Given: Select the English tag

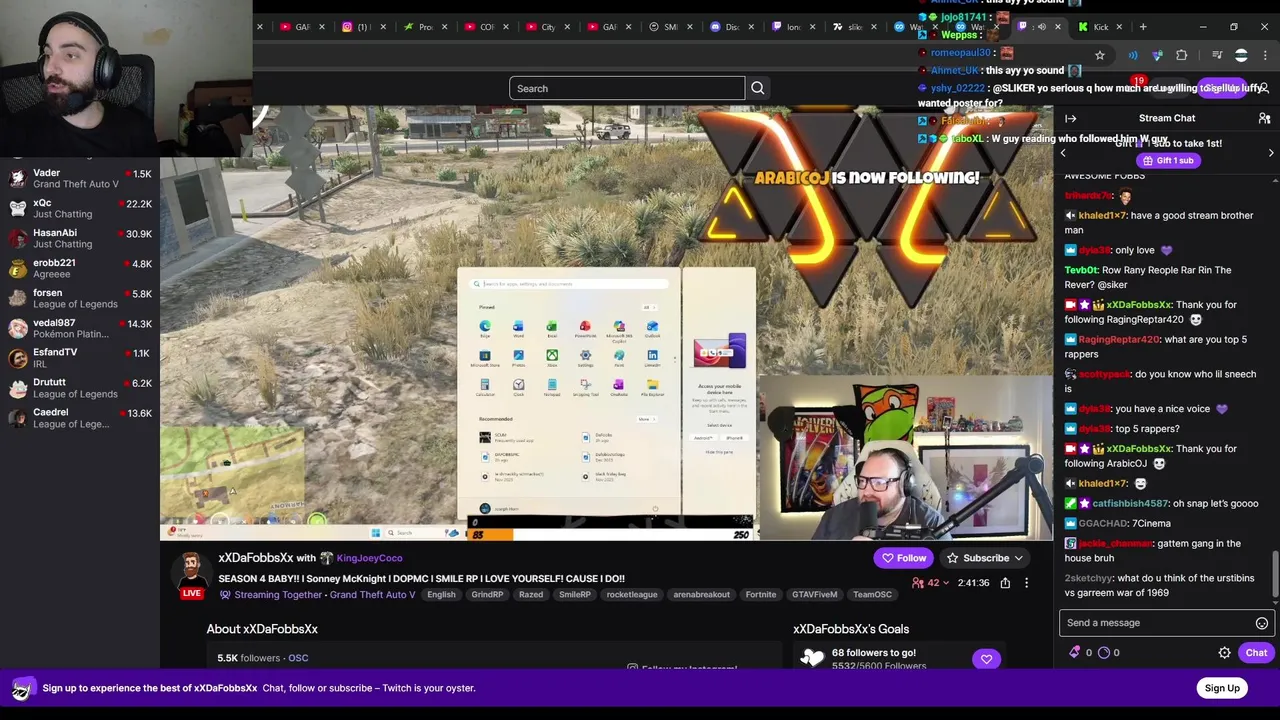Looking at the screenshot, I should click(441, 595).
